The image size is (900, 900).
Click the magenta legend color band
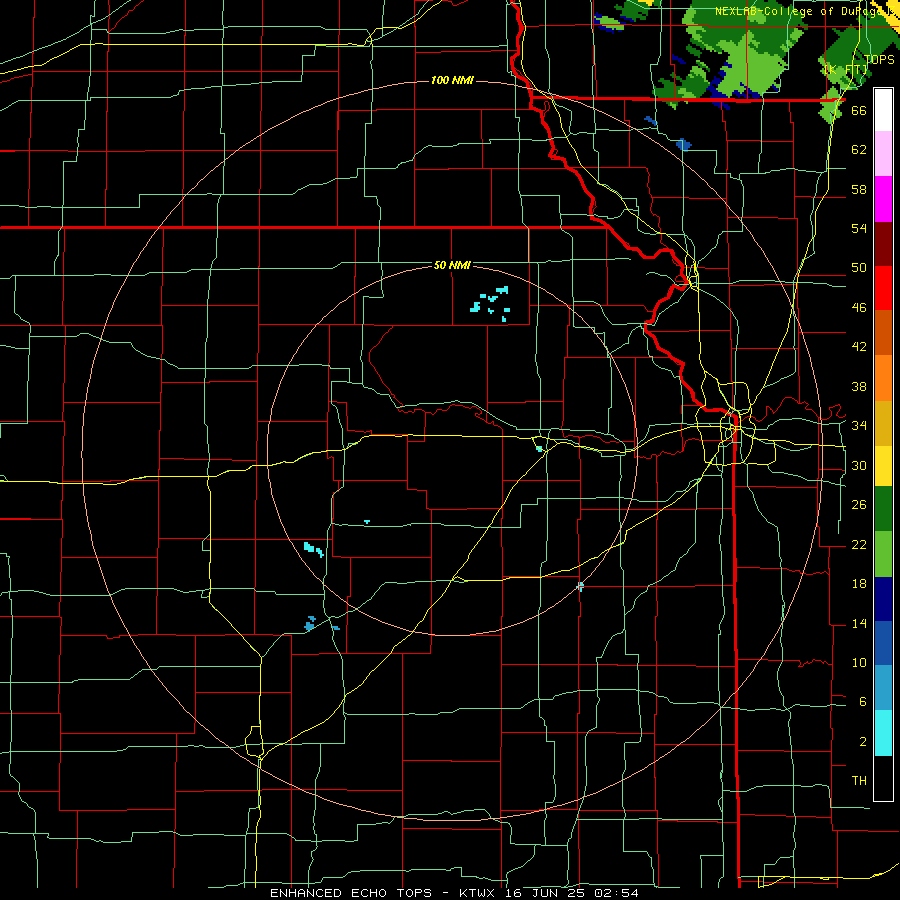pos(883,199)
